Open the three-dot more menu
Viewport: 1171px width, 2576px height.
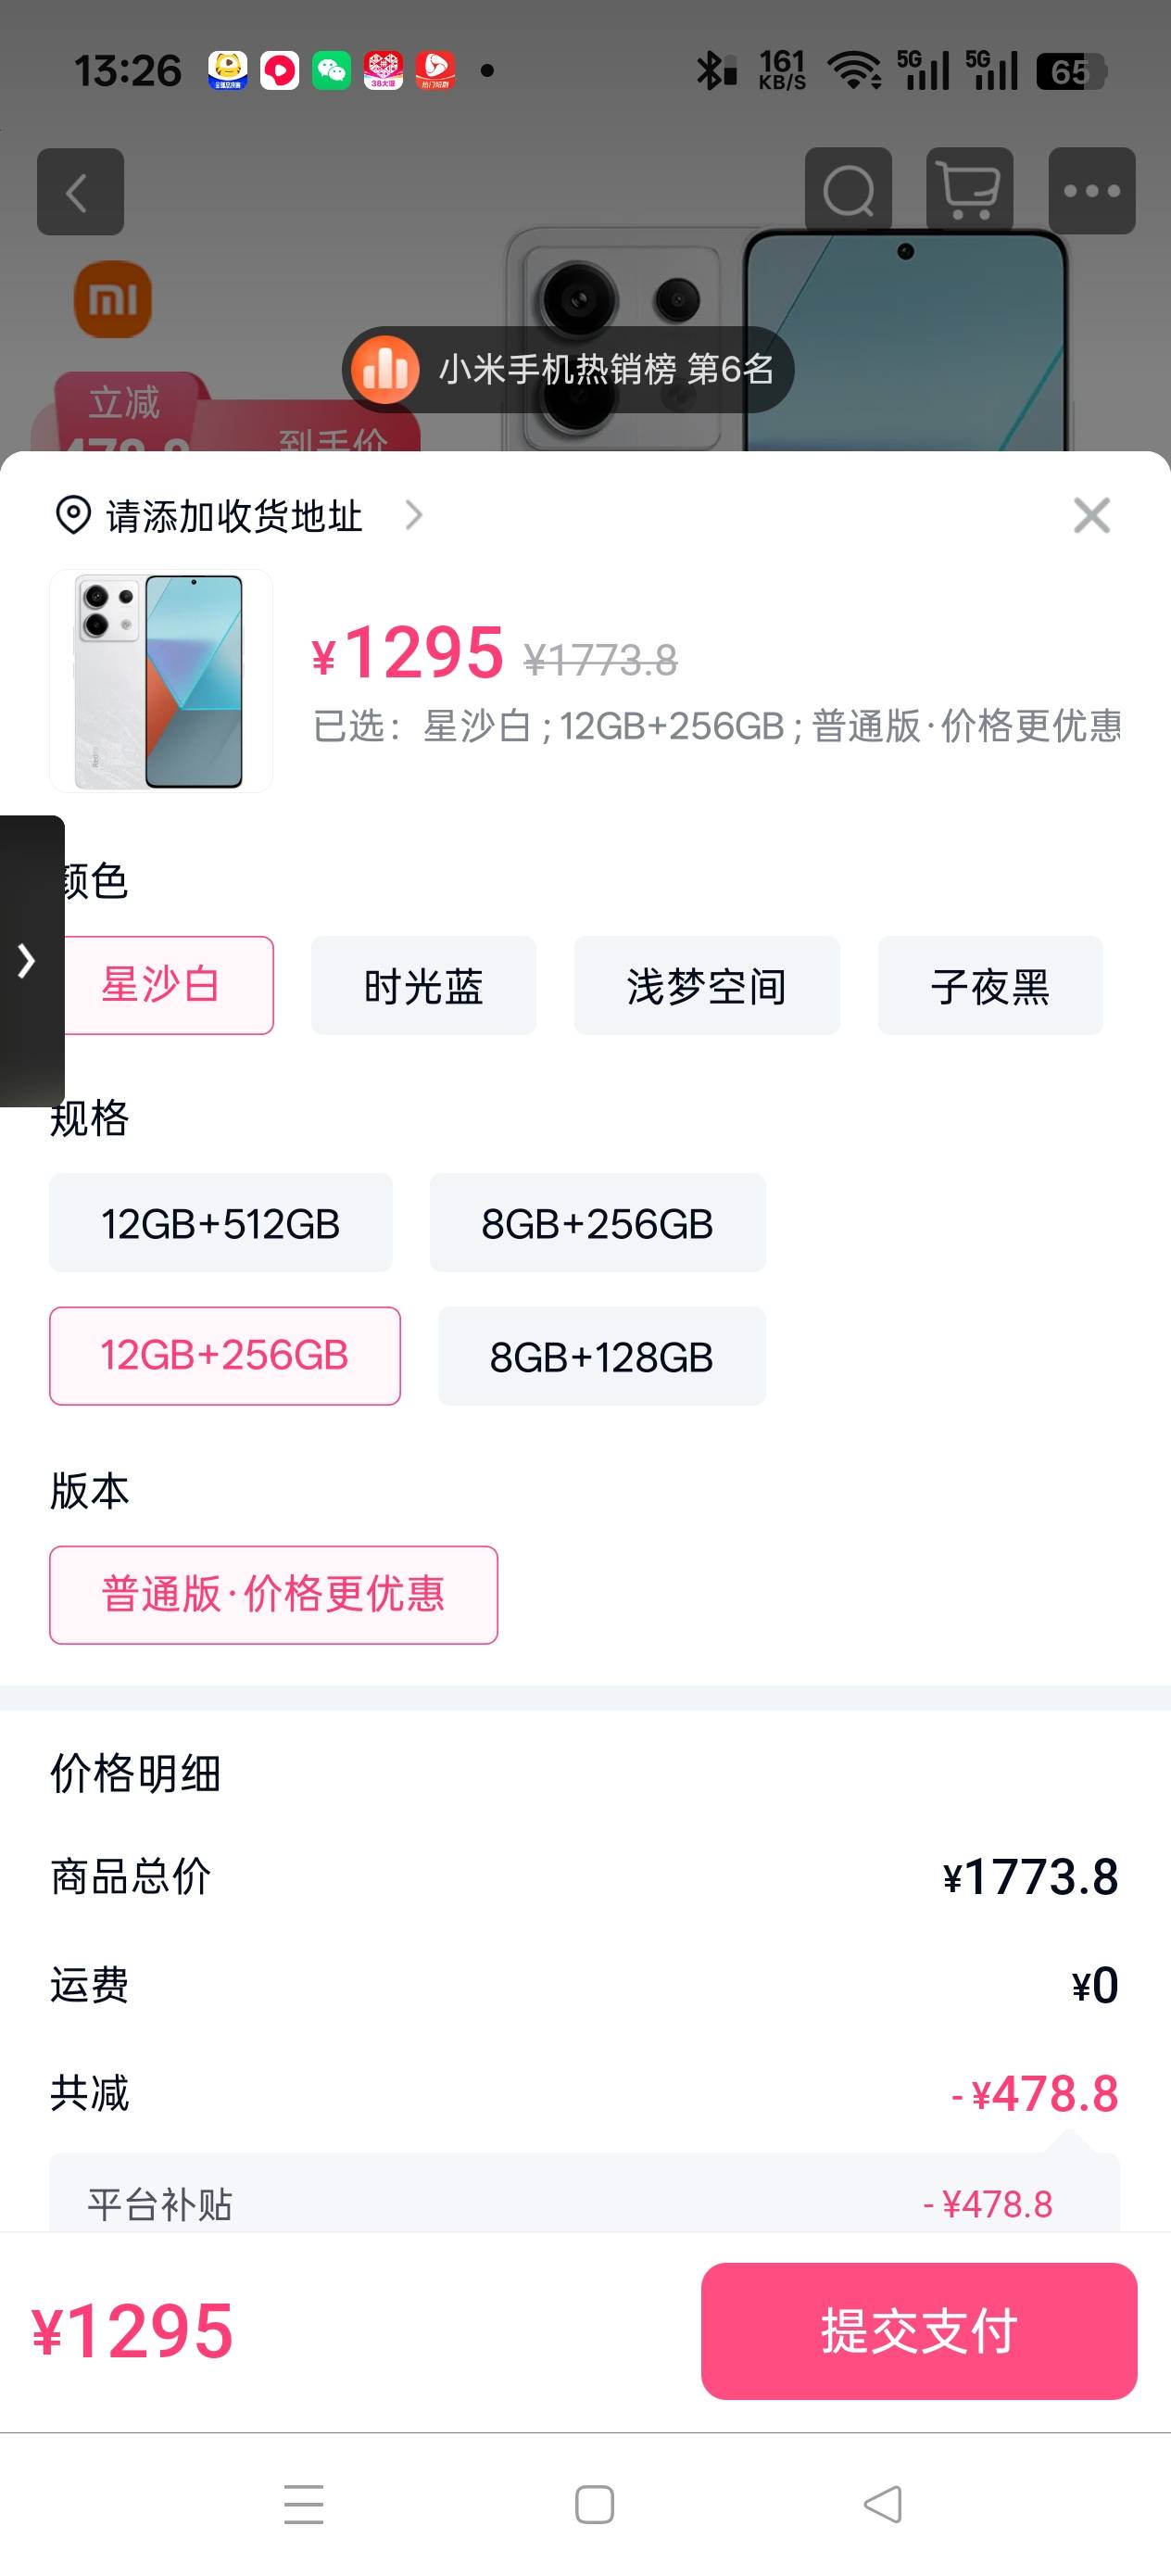tap(1091, 191)
